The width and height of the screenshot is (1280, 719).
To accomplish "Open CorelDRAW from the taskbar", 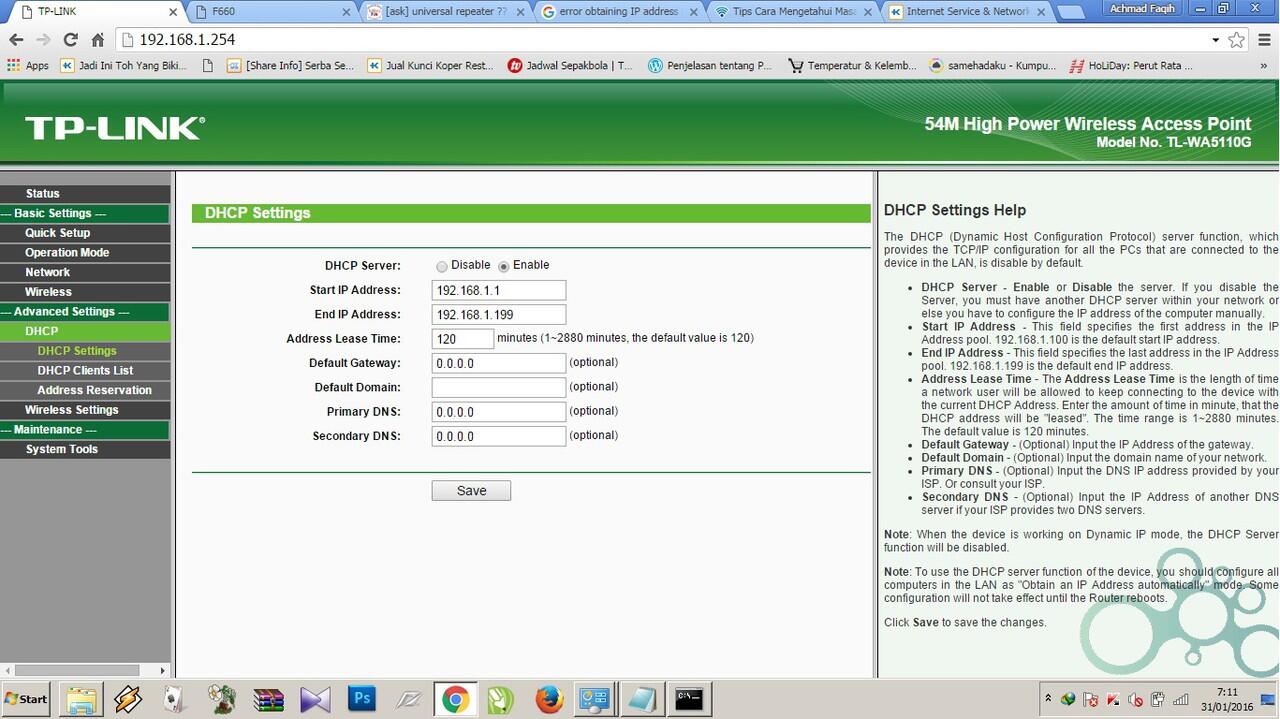I will point(502,699).
